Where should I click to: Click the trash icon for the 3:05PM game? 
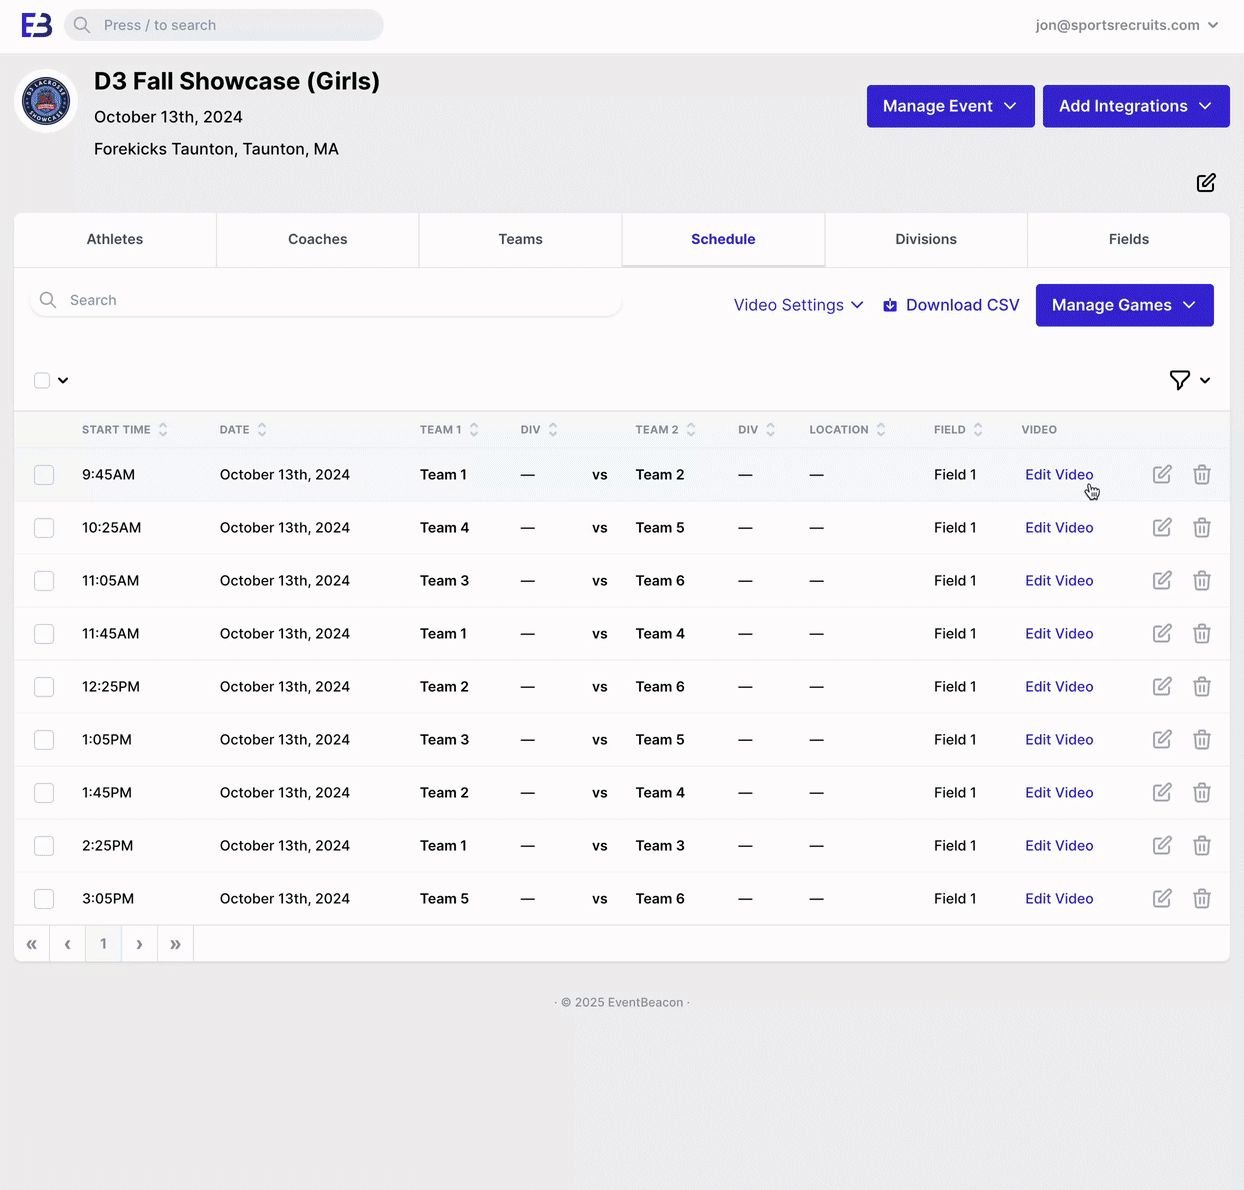pos(1202,899)
